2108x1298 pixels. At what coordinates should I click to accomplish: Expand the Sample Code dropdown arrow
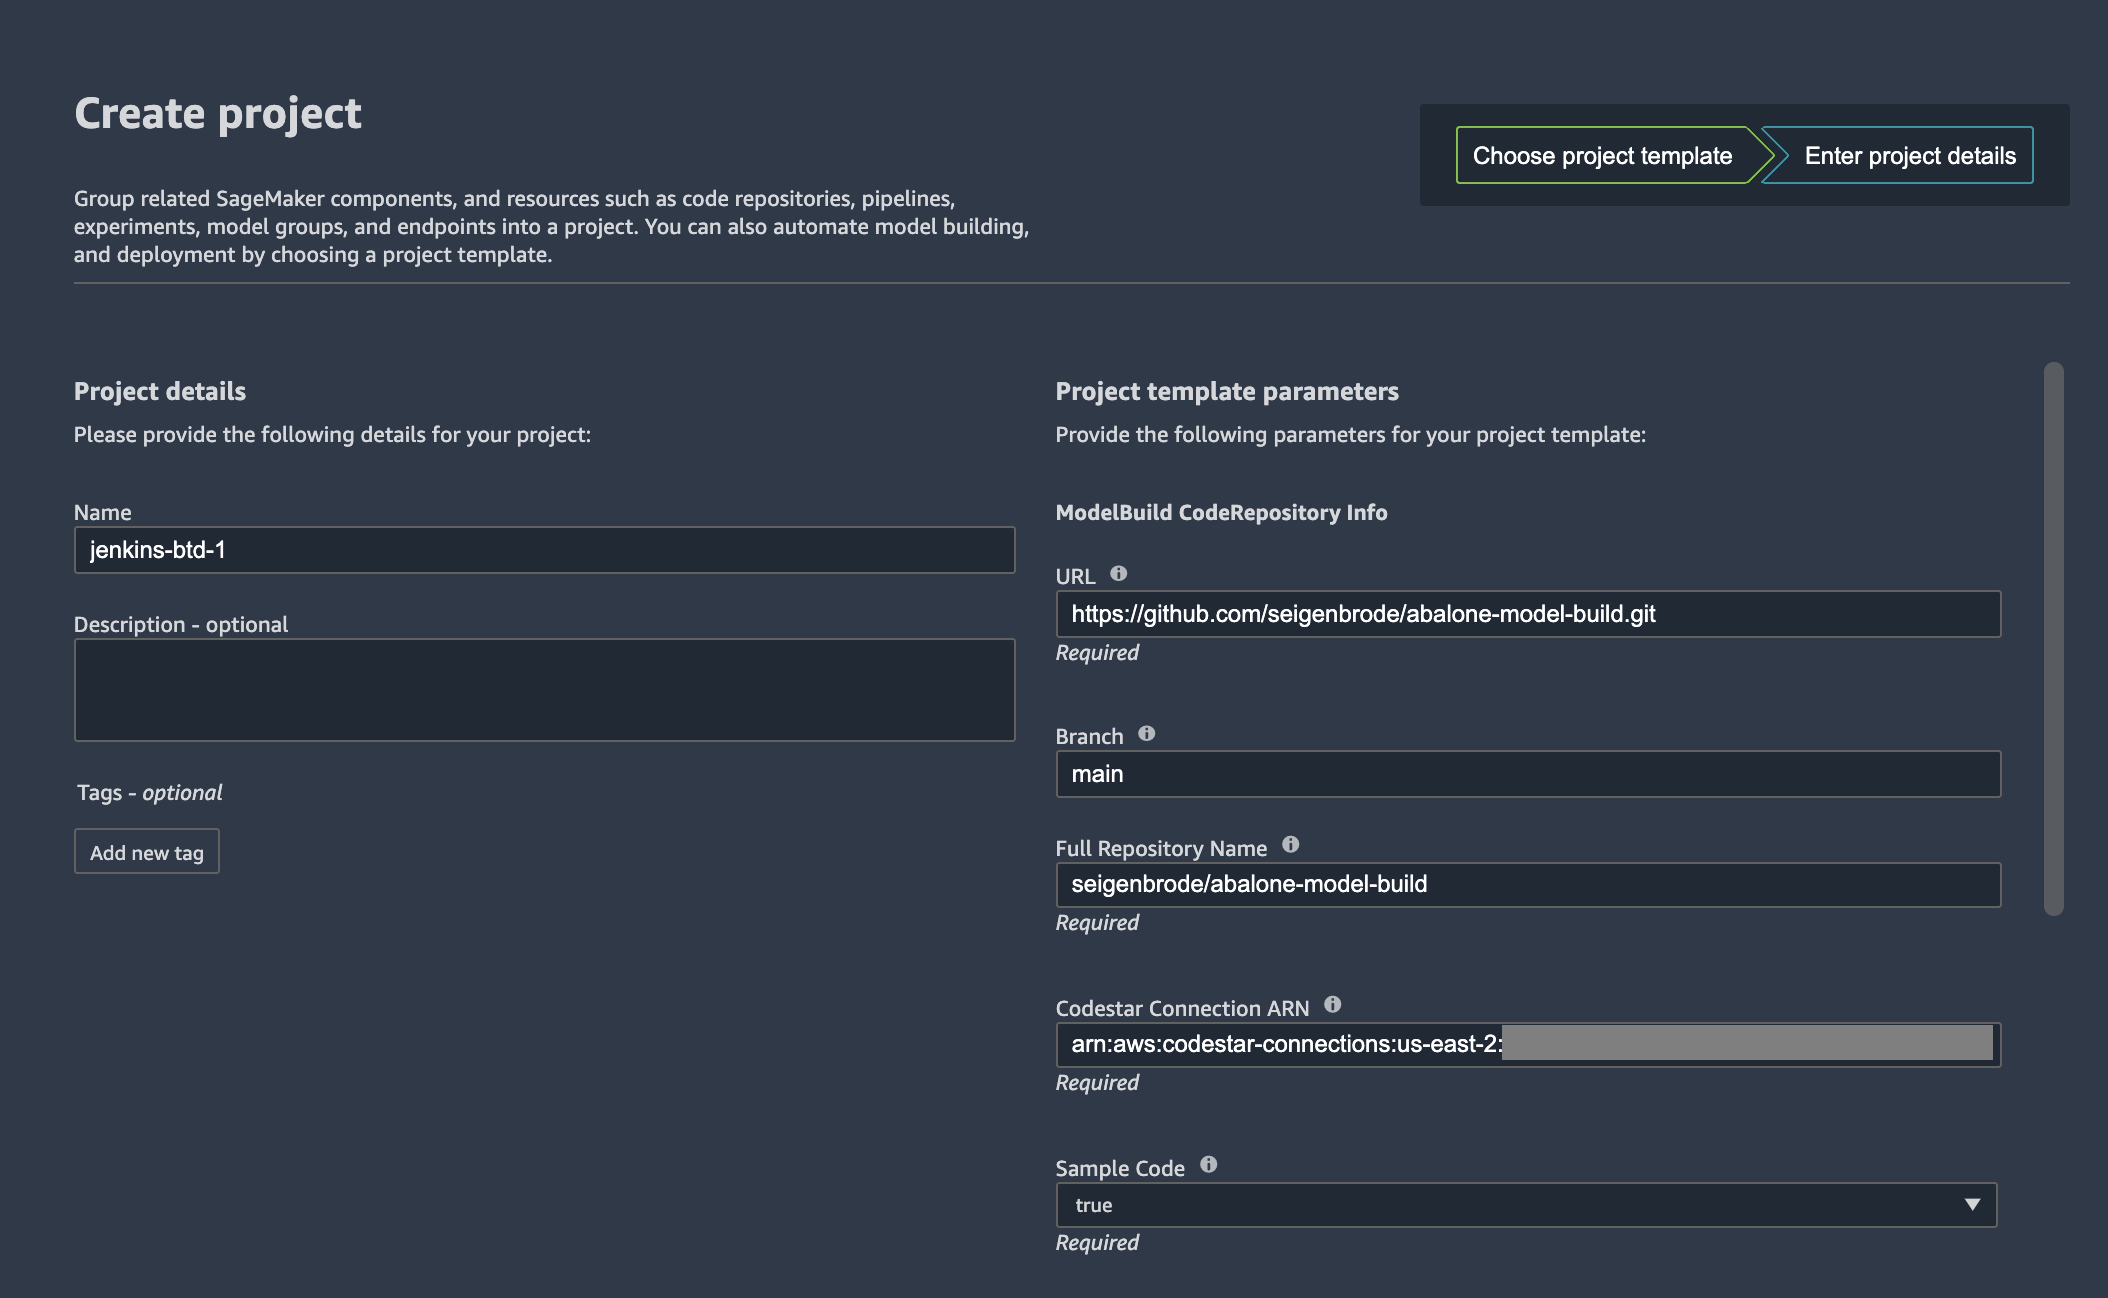pyautogui.click(x=1972, y=1205)
